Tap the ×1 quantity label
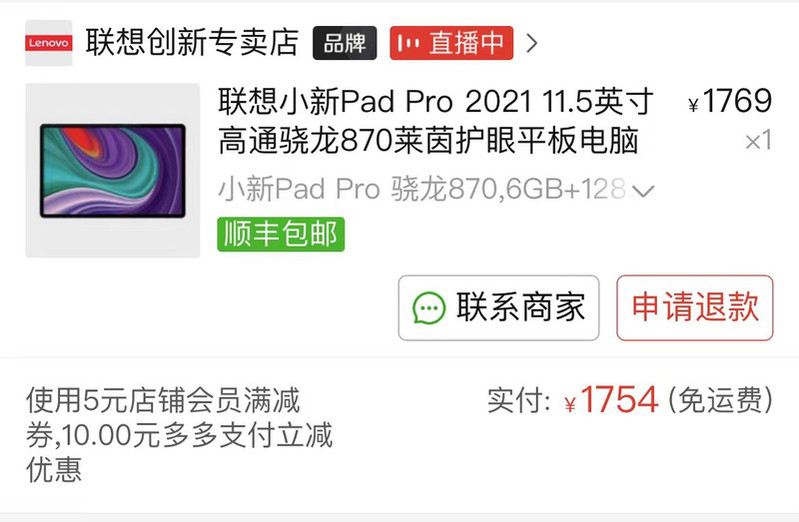 pyautogui.click(x=758, y=141)
